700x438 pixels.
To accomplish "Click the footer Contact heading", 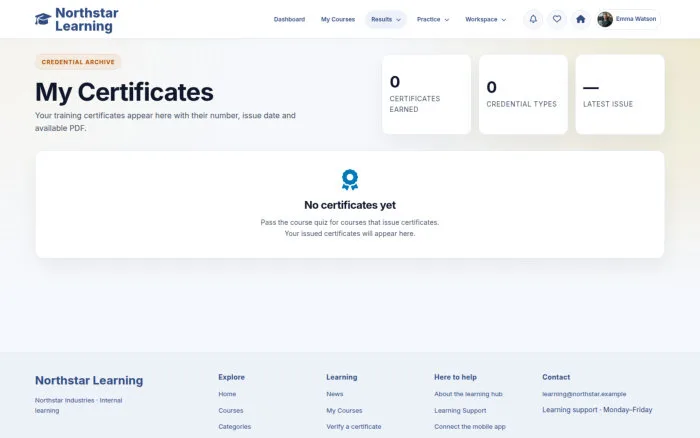I will [x=556, y=377].
